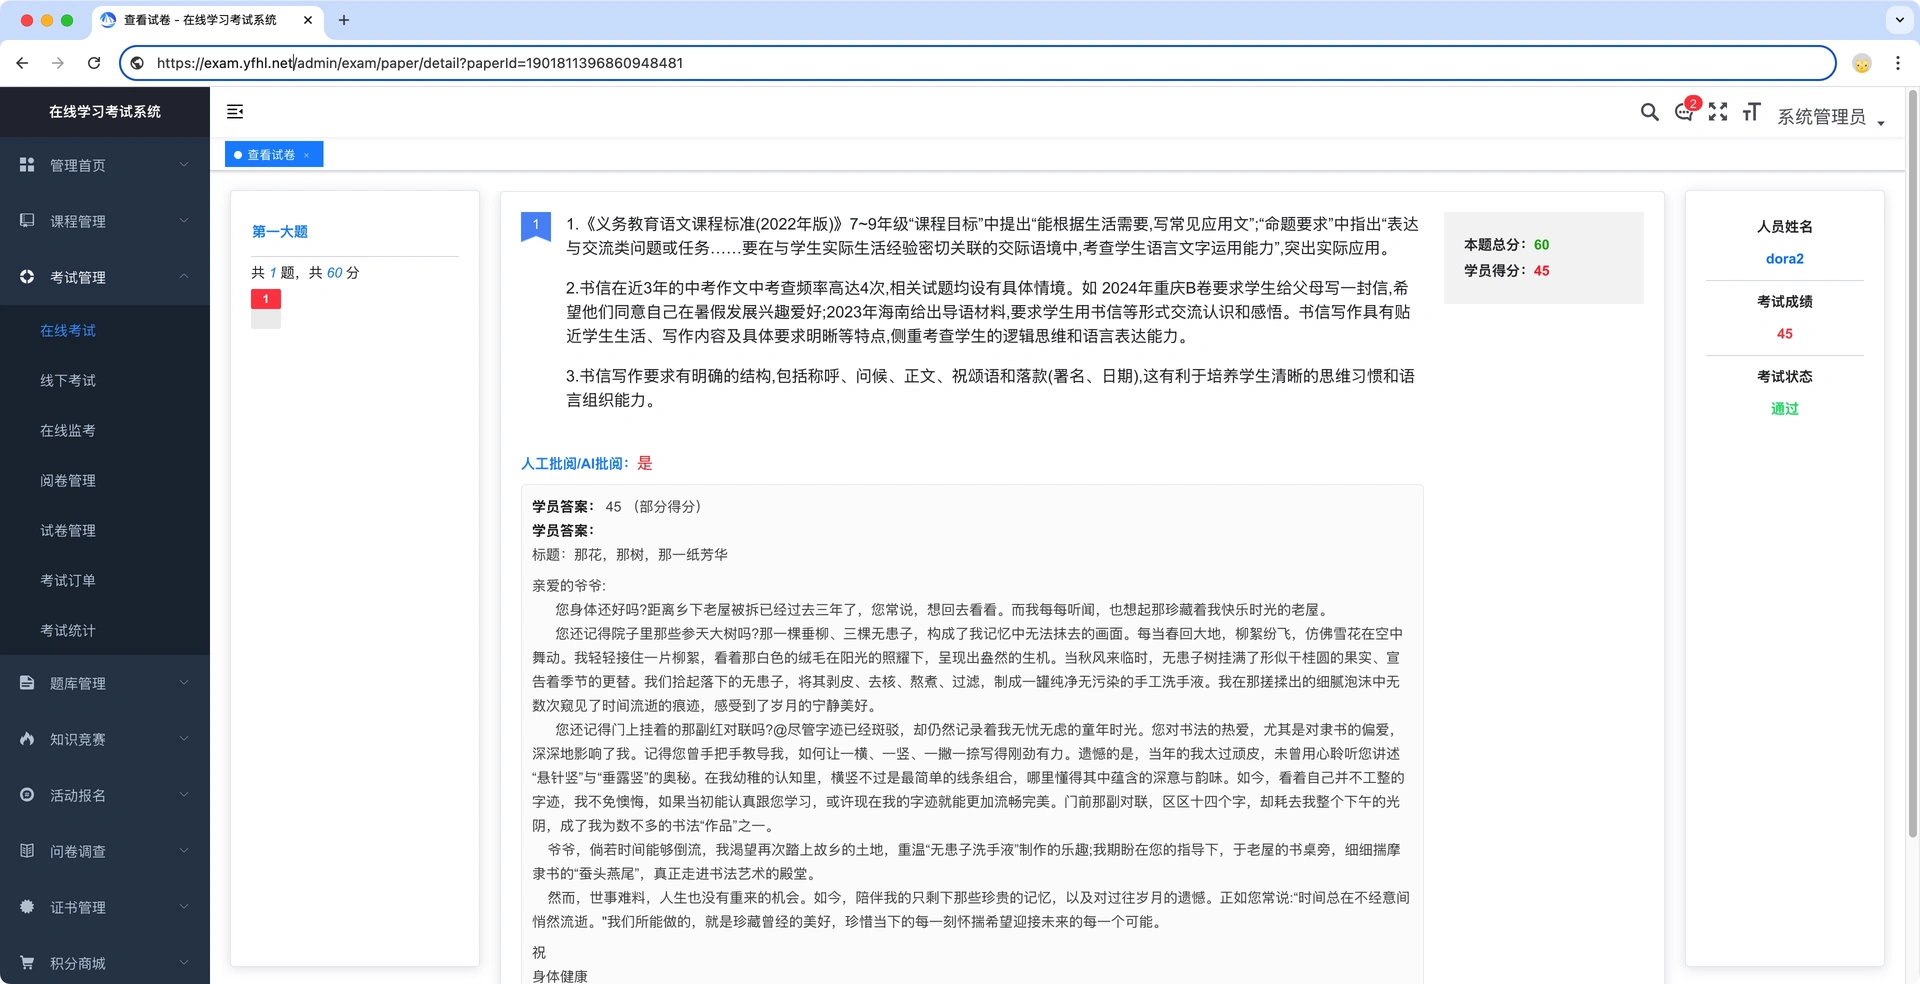Close the browser tab 查看试卷

point(308,20)
